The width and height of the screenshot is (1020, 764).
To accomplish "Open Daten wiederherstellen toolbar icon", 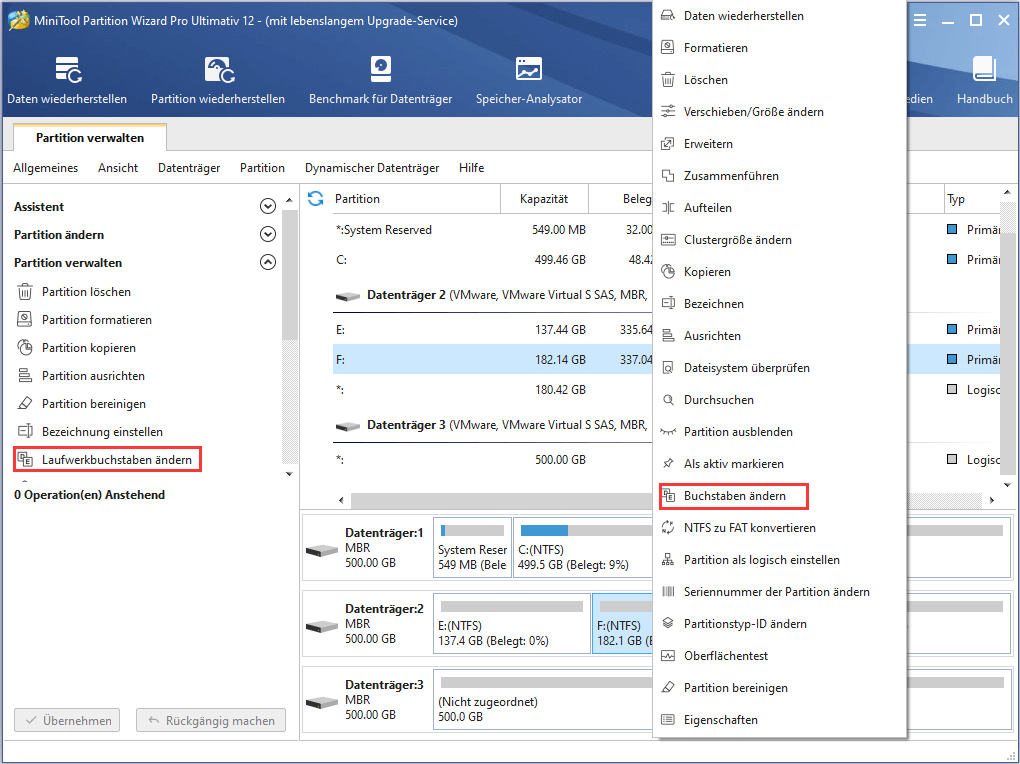I will click(x=67, y=80).
